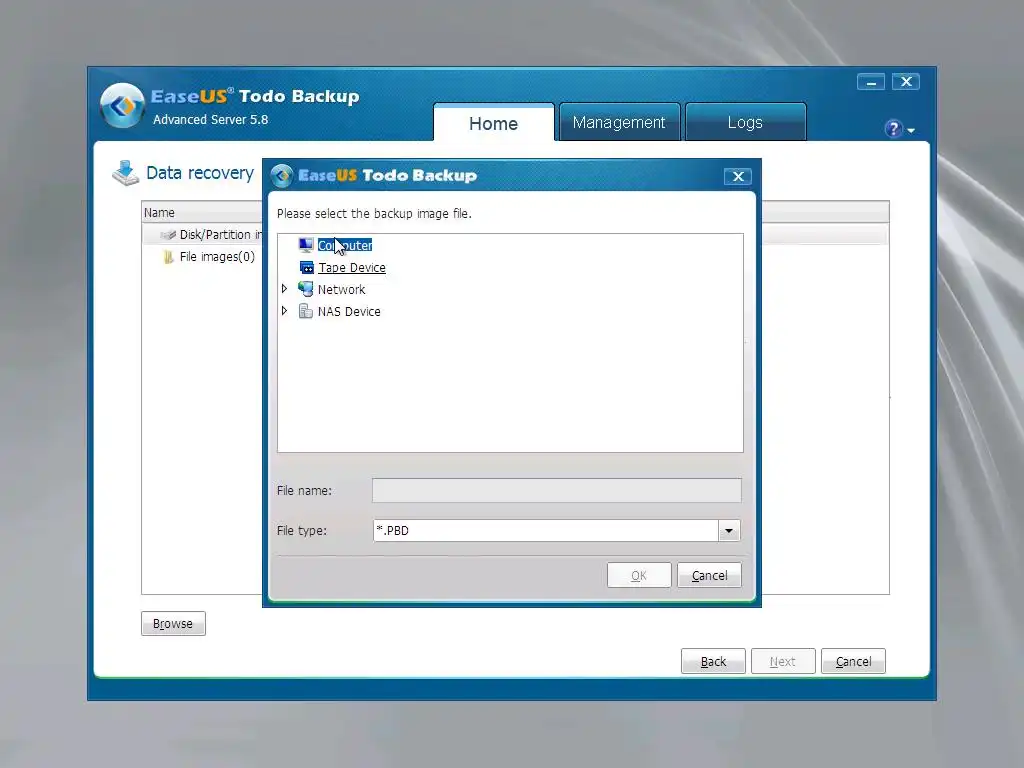
Task: Close the backup image file dialog
Action: 738,176
